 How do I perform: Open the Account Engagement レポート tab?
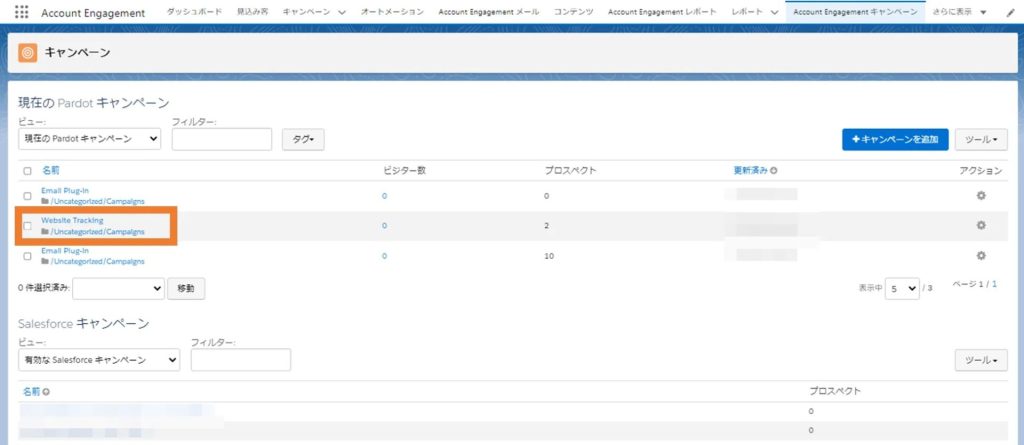click(x=662, y=12)
